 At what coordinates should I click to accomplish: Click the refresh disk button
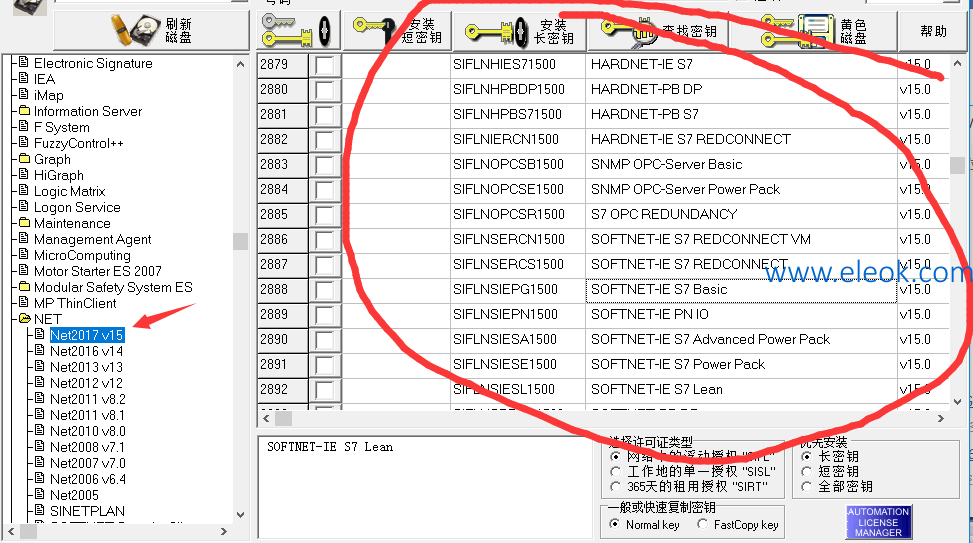click(x=151, y=30)
